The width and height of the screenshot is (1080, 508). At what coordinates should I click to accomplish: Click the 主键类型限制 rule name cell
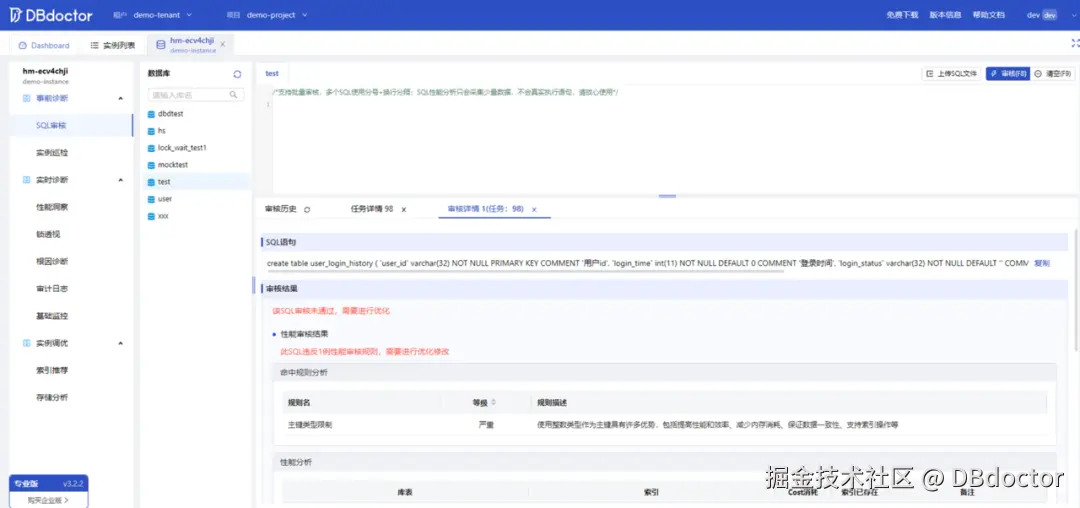310,425
